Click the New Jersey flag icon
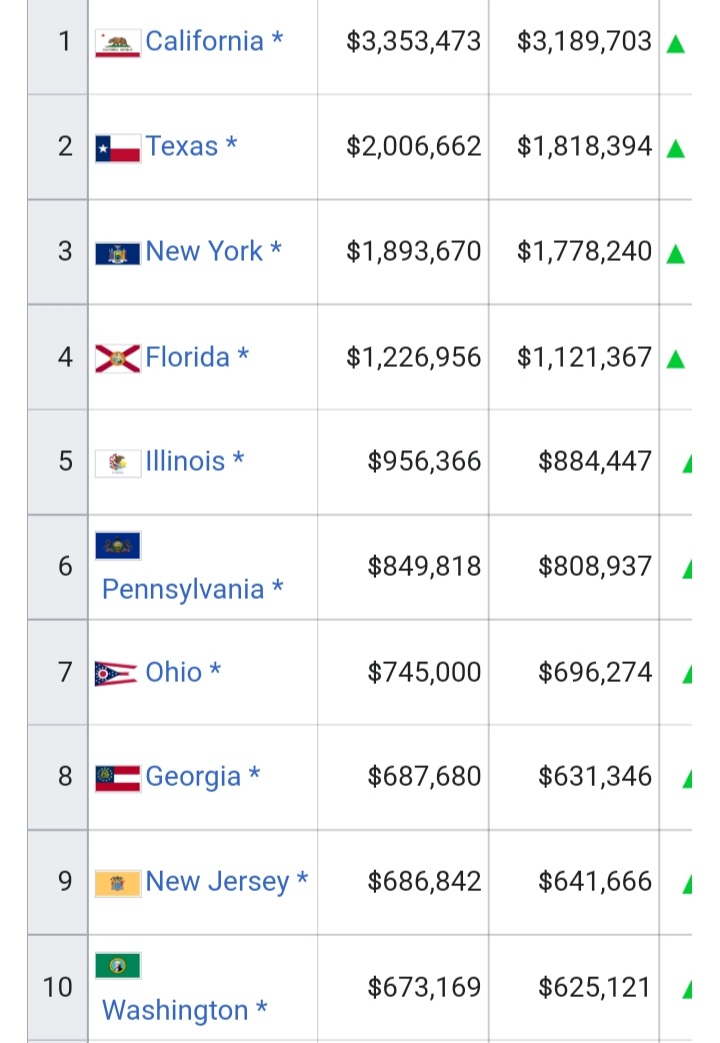Image resolution: width=720 pixels, height=1043 pixels. coord(118,883)
